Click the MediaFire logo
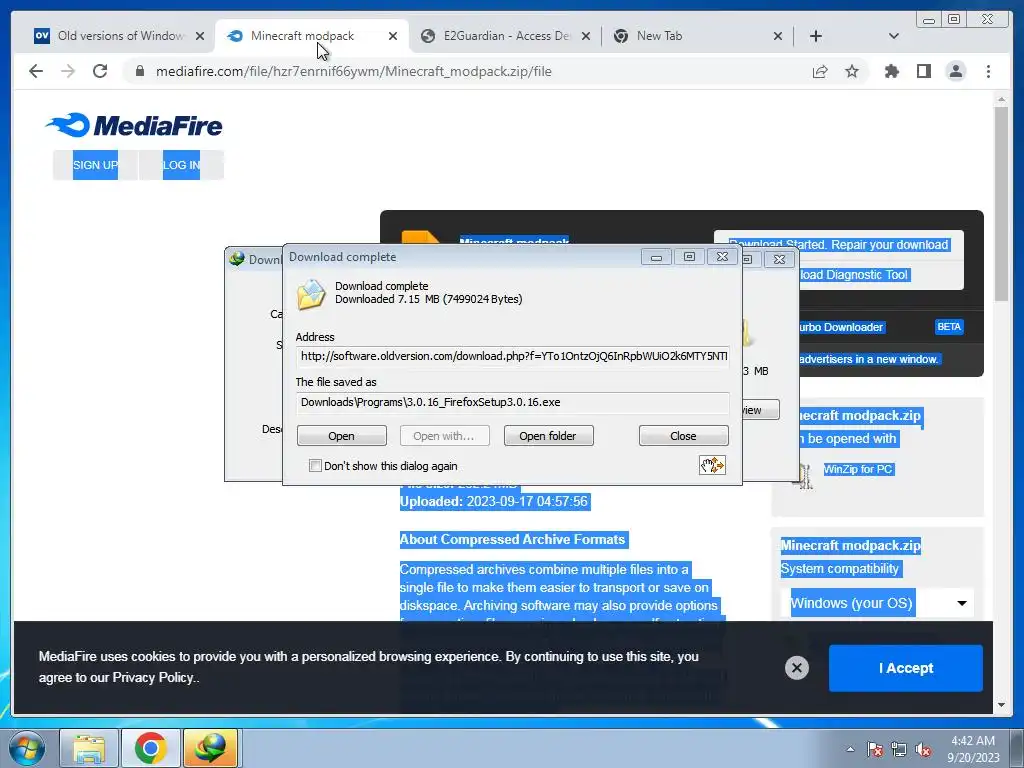The width and height of the screenshot is (1024, 768). coord(134,125)
